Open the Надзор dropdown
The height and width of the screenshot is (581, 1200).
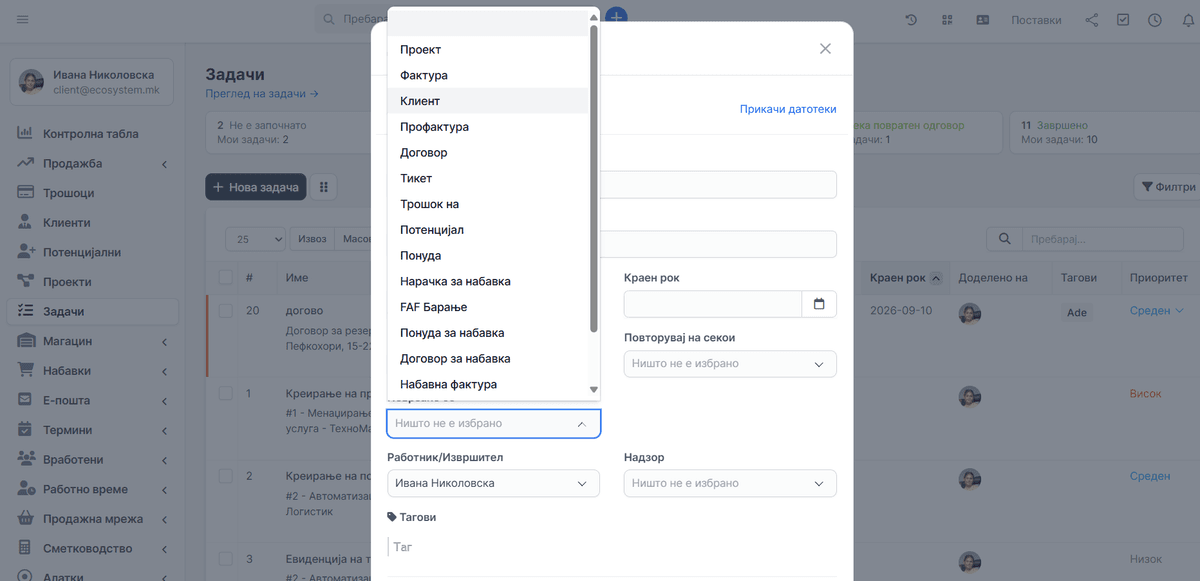(x=730, y=484)
